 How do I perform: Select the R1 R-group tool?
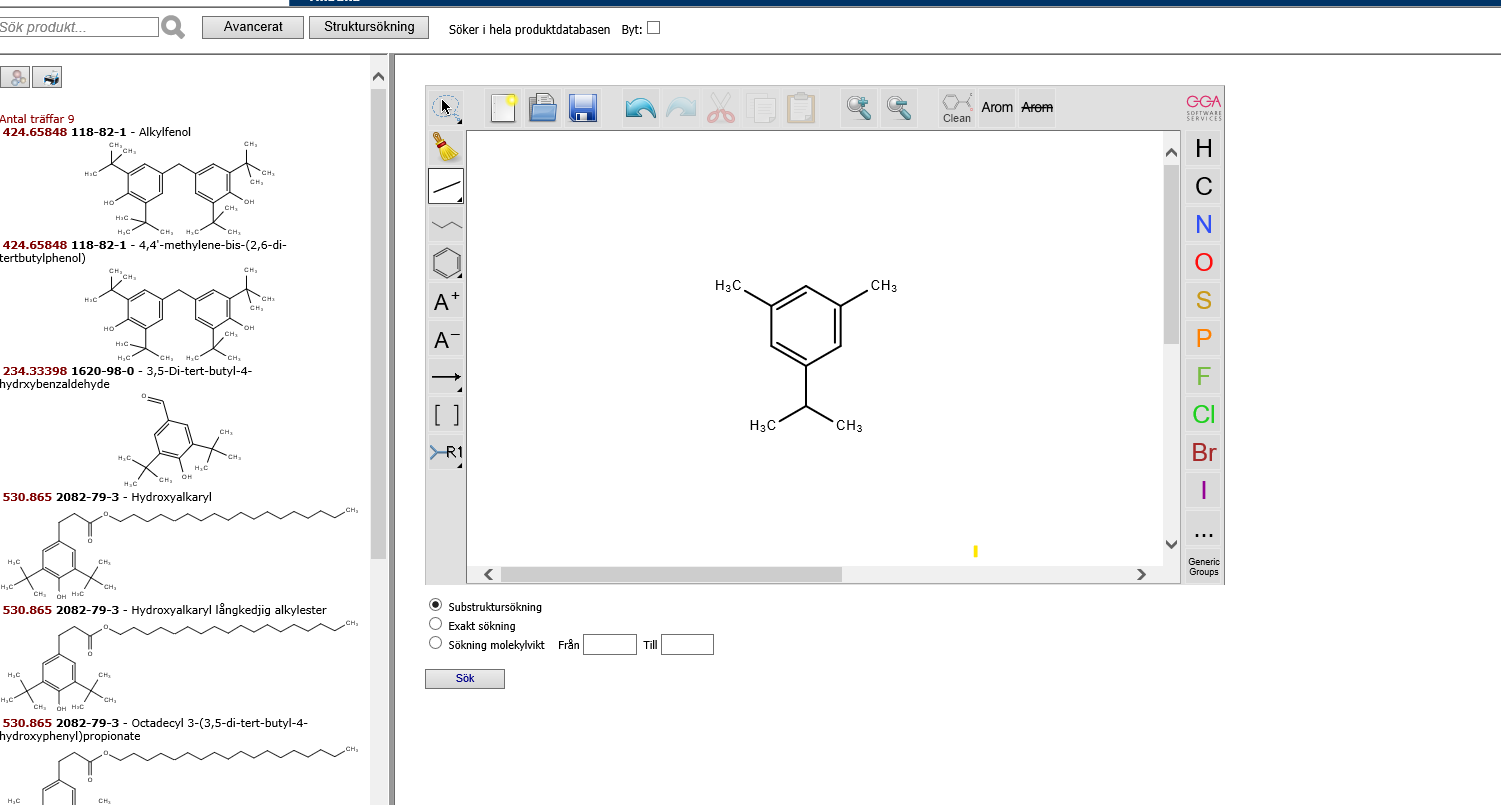click(446, 453)
